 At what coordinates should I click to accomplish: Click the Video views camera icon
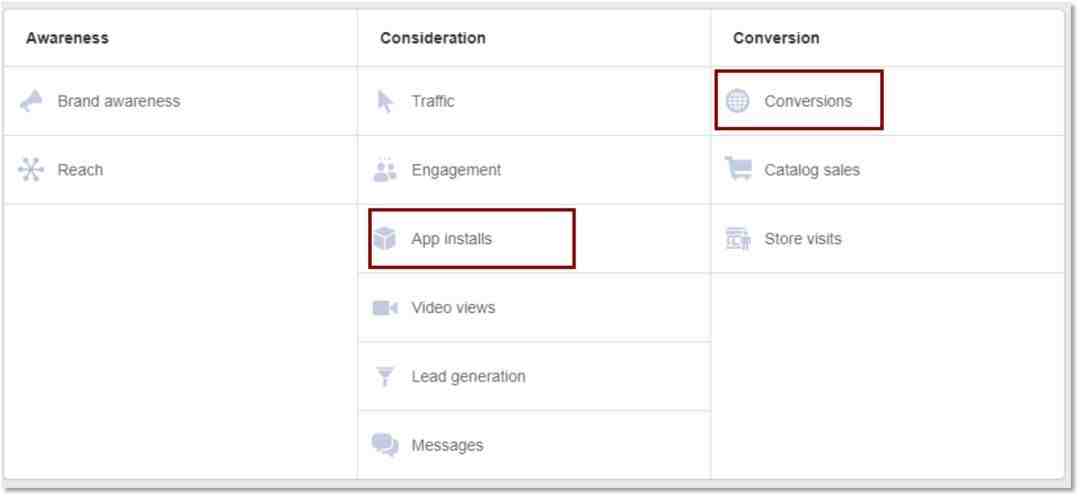click(x=385, y=308)
